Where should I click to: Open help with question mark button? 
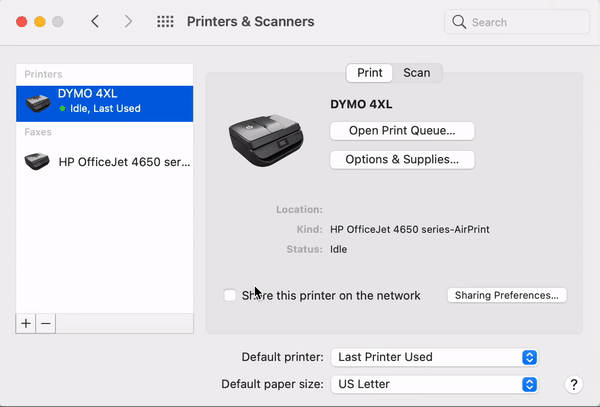[574, 384]
